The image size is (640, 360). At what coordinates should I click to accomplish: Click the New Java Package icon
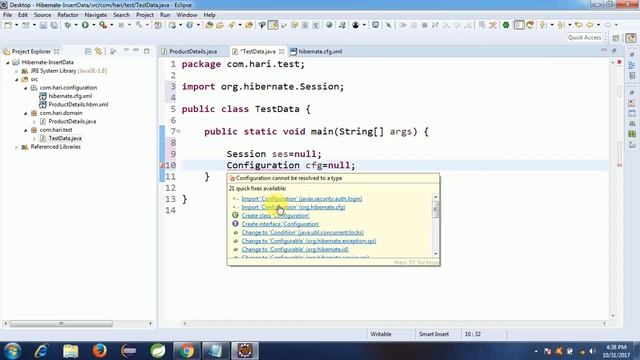172,25
